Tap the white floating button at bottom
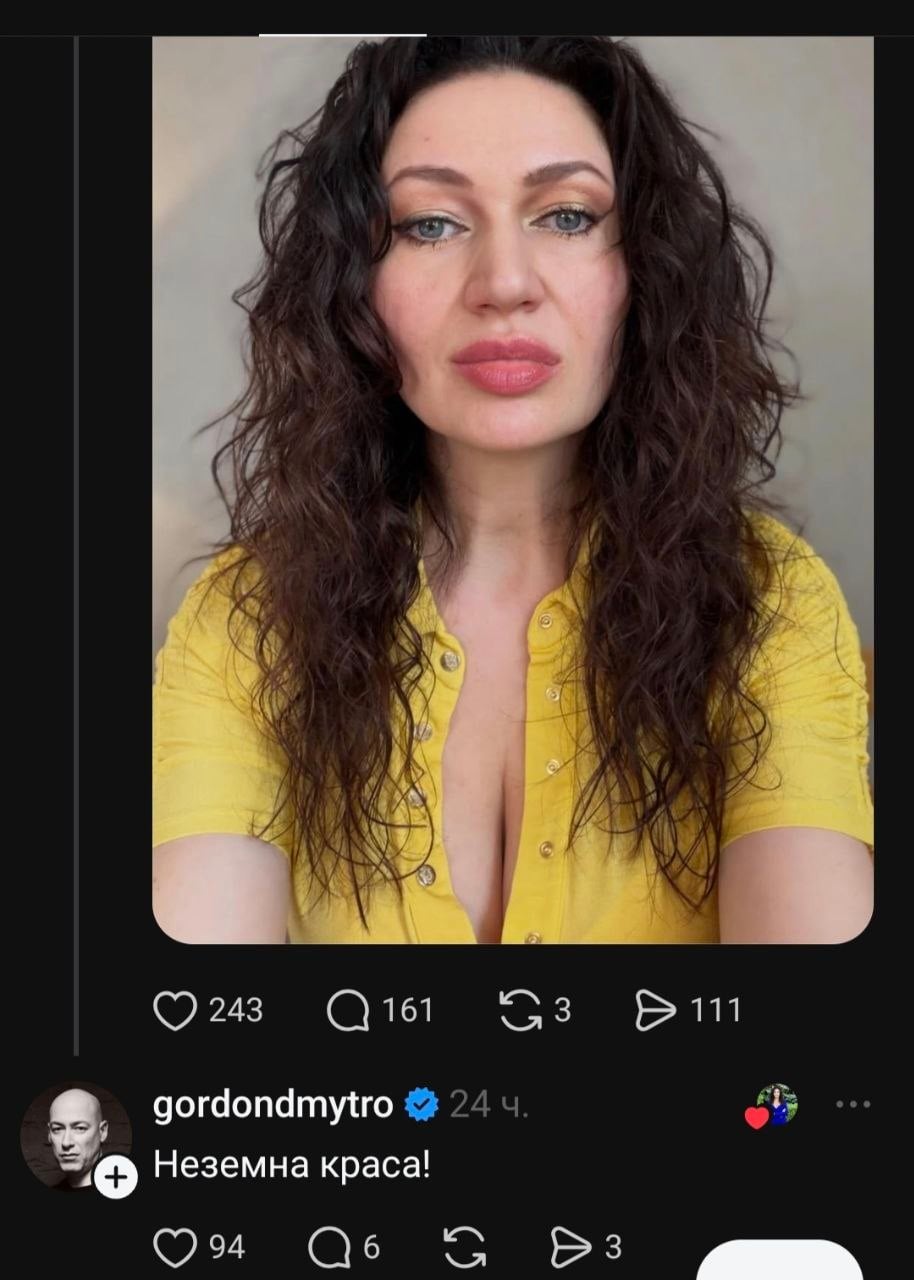 [779, 1262]
